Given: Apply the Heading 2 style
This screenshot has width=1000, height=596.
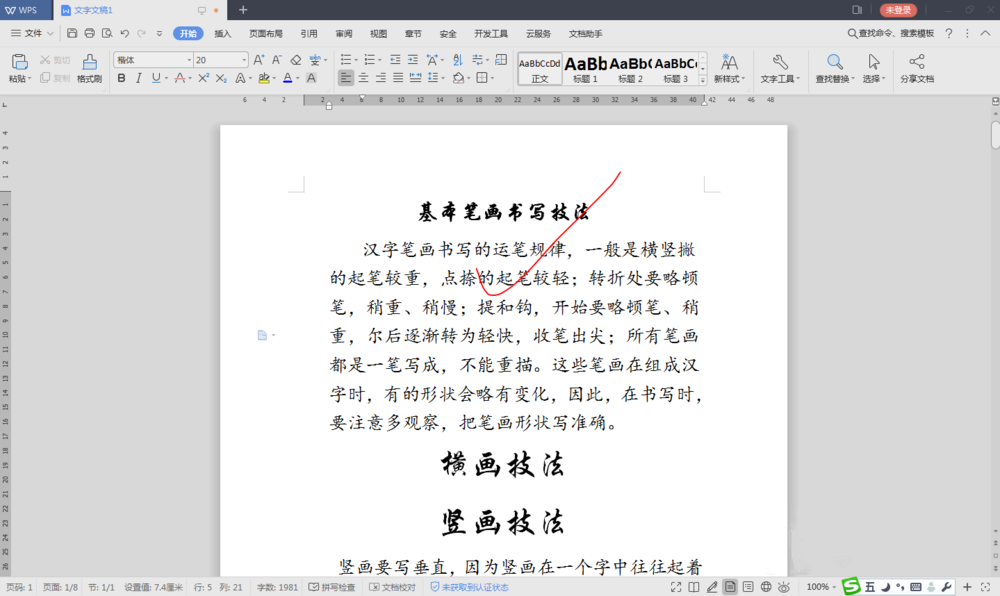Looking at the screenshot, I should (x=630, y=69).
